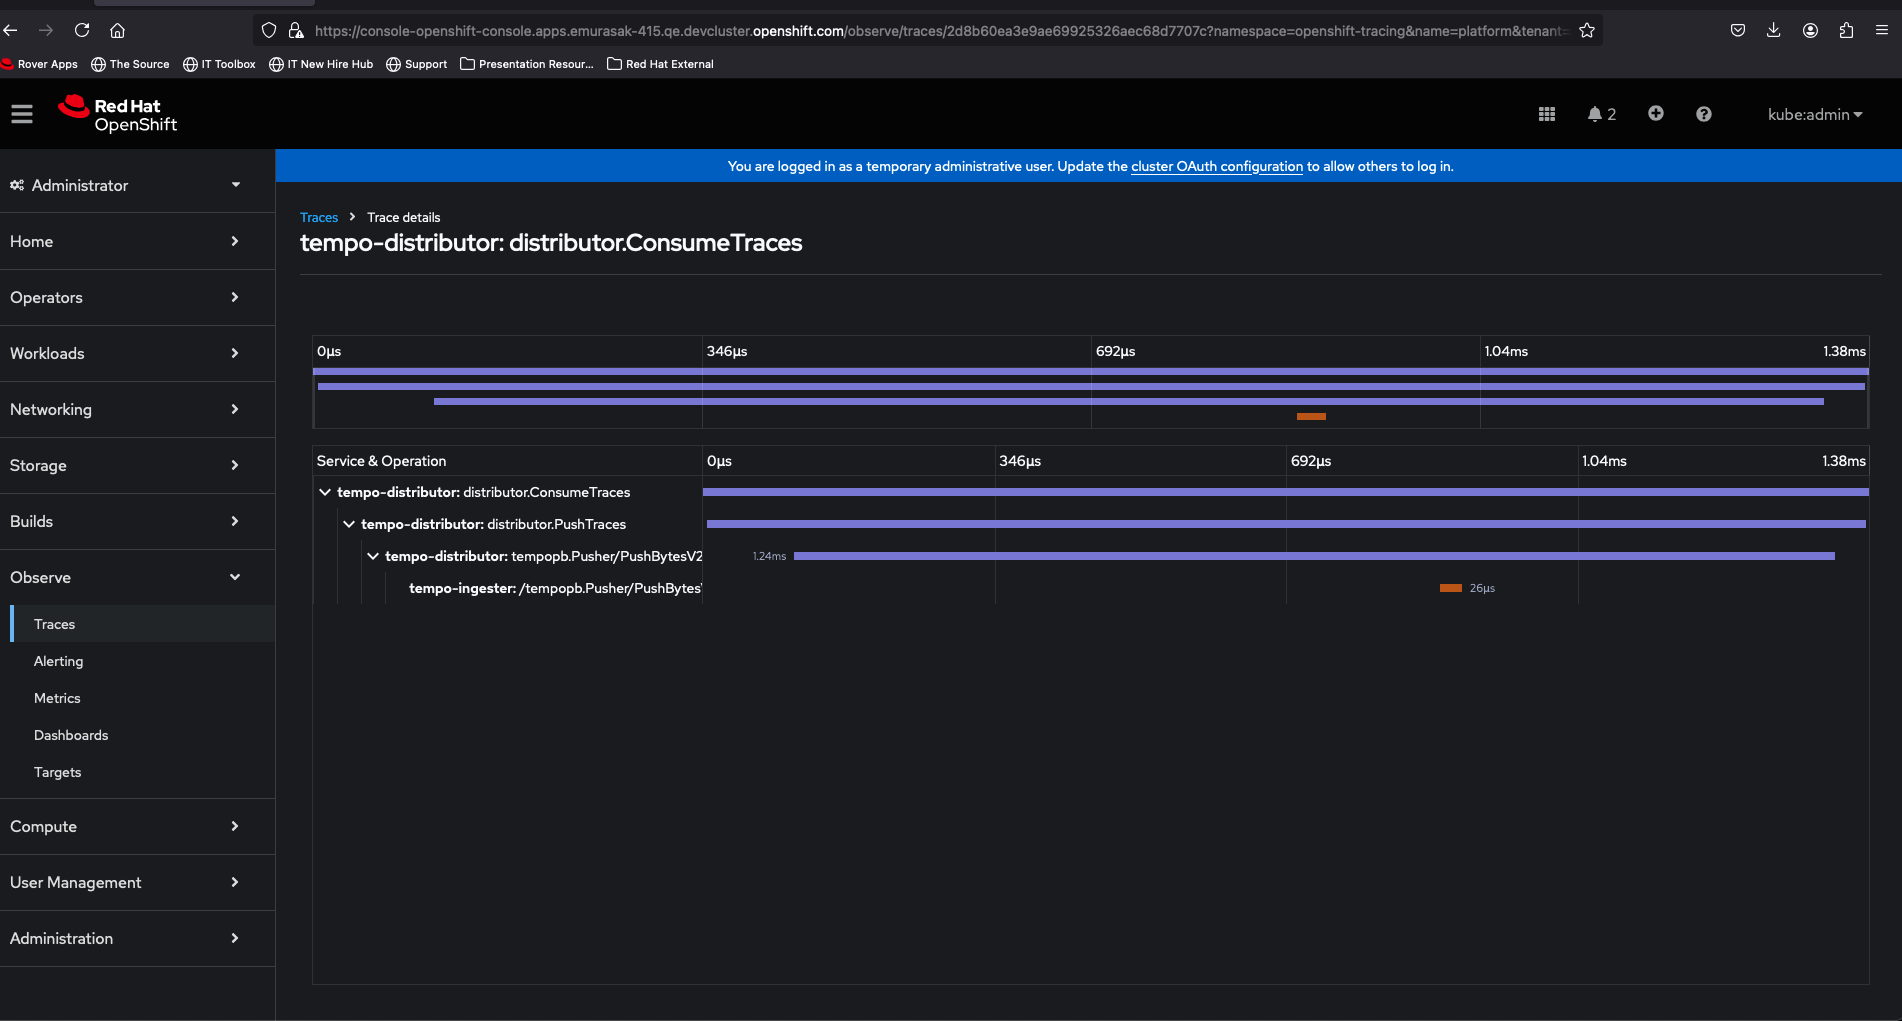This screenshot has width=1902, height=1021.
Task: Click the browser home icon
Action: [x=117, y=30]
